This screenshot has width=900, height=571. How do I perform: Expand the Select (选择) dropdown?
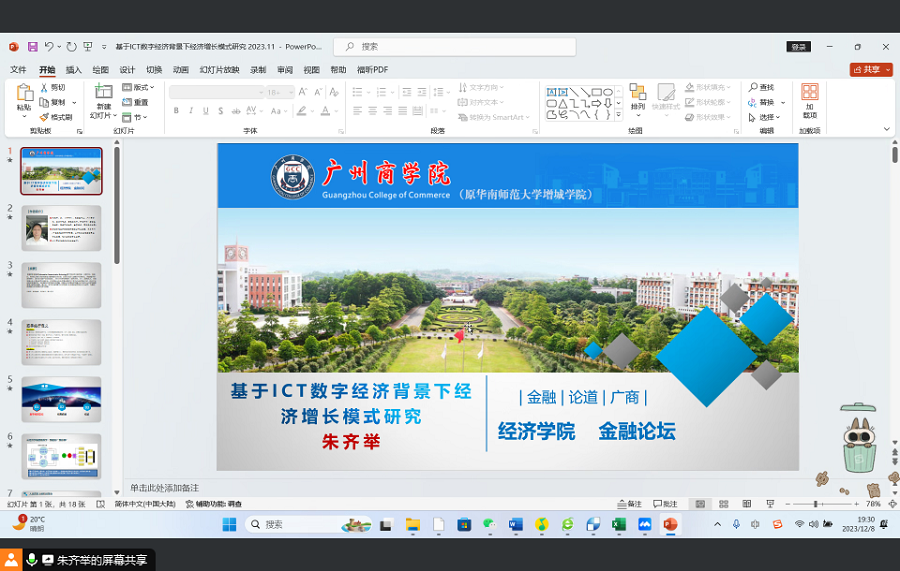pyautogui.click(x=767, y=117)
